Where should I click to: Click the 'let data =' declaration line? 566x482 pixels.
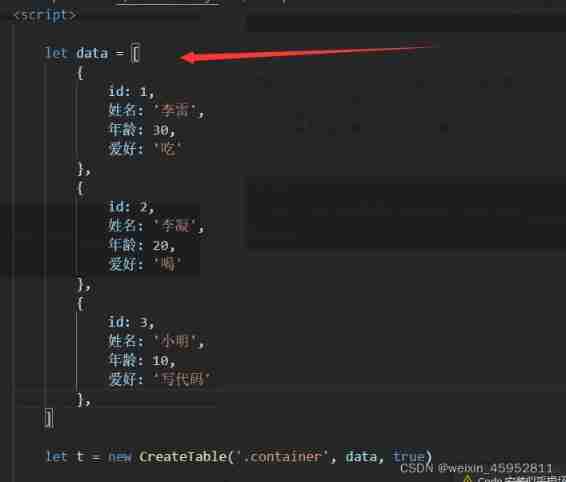(92, 53)
